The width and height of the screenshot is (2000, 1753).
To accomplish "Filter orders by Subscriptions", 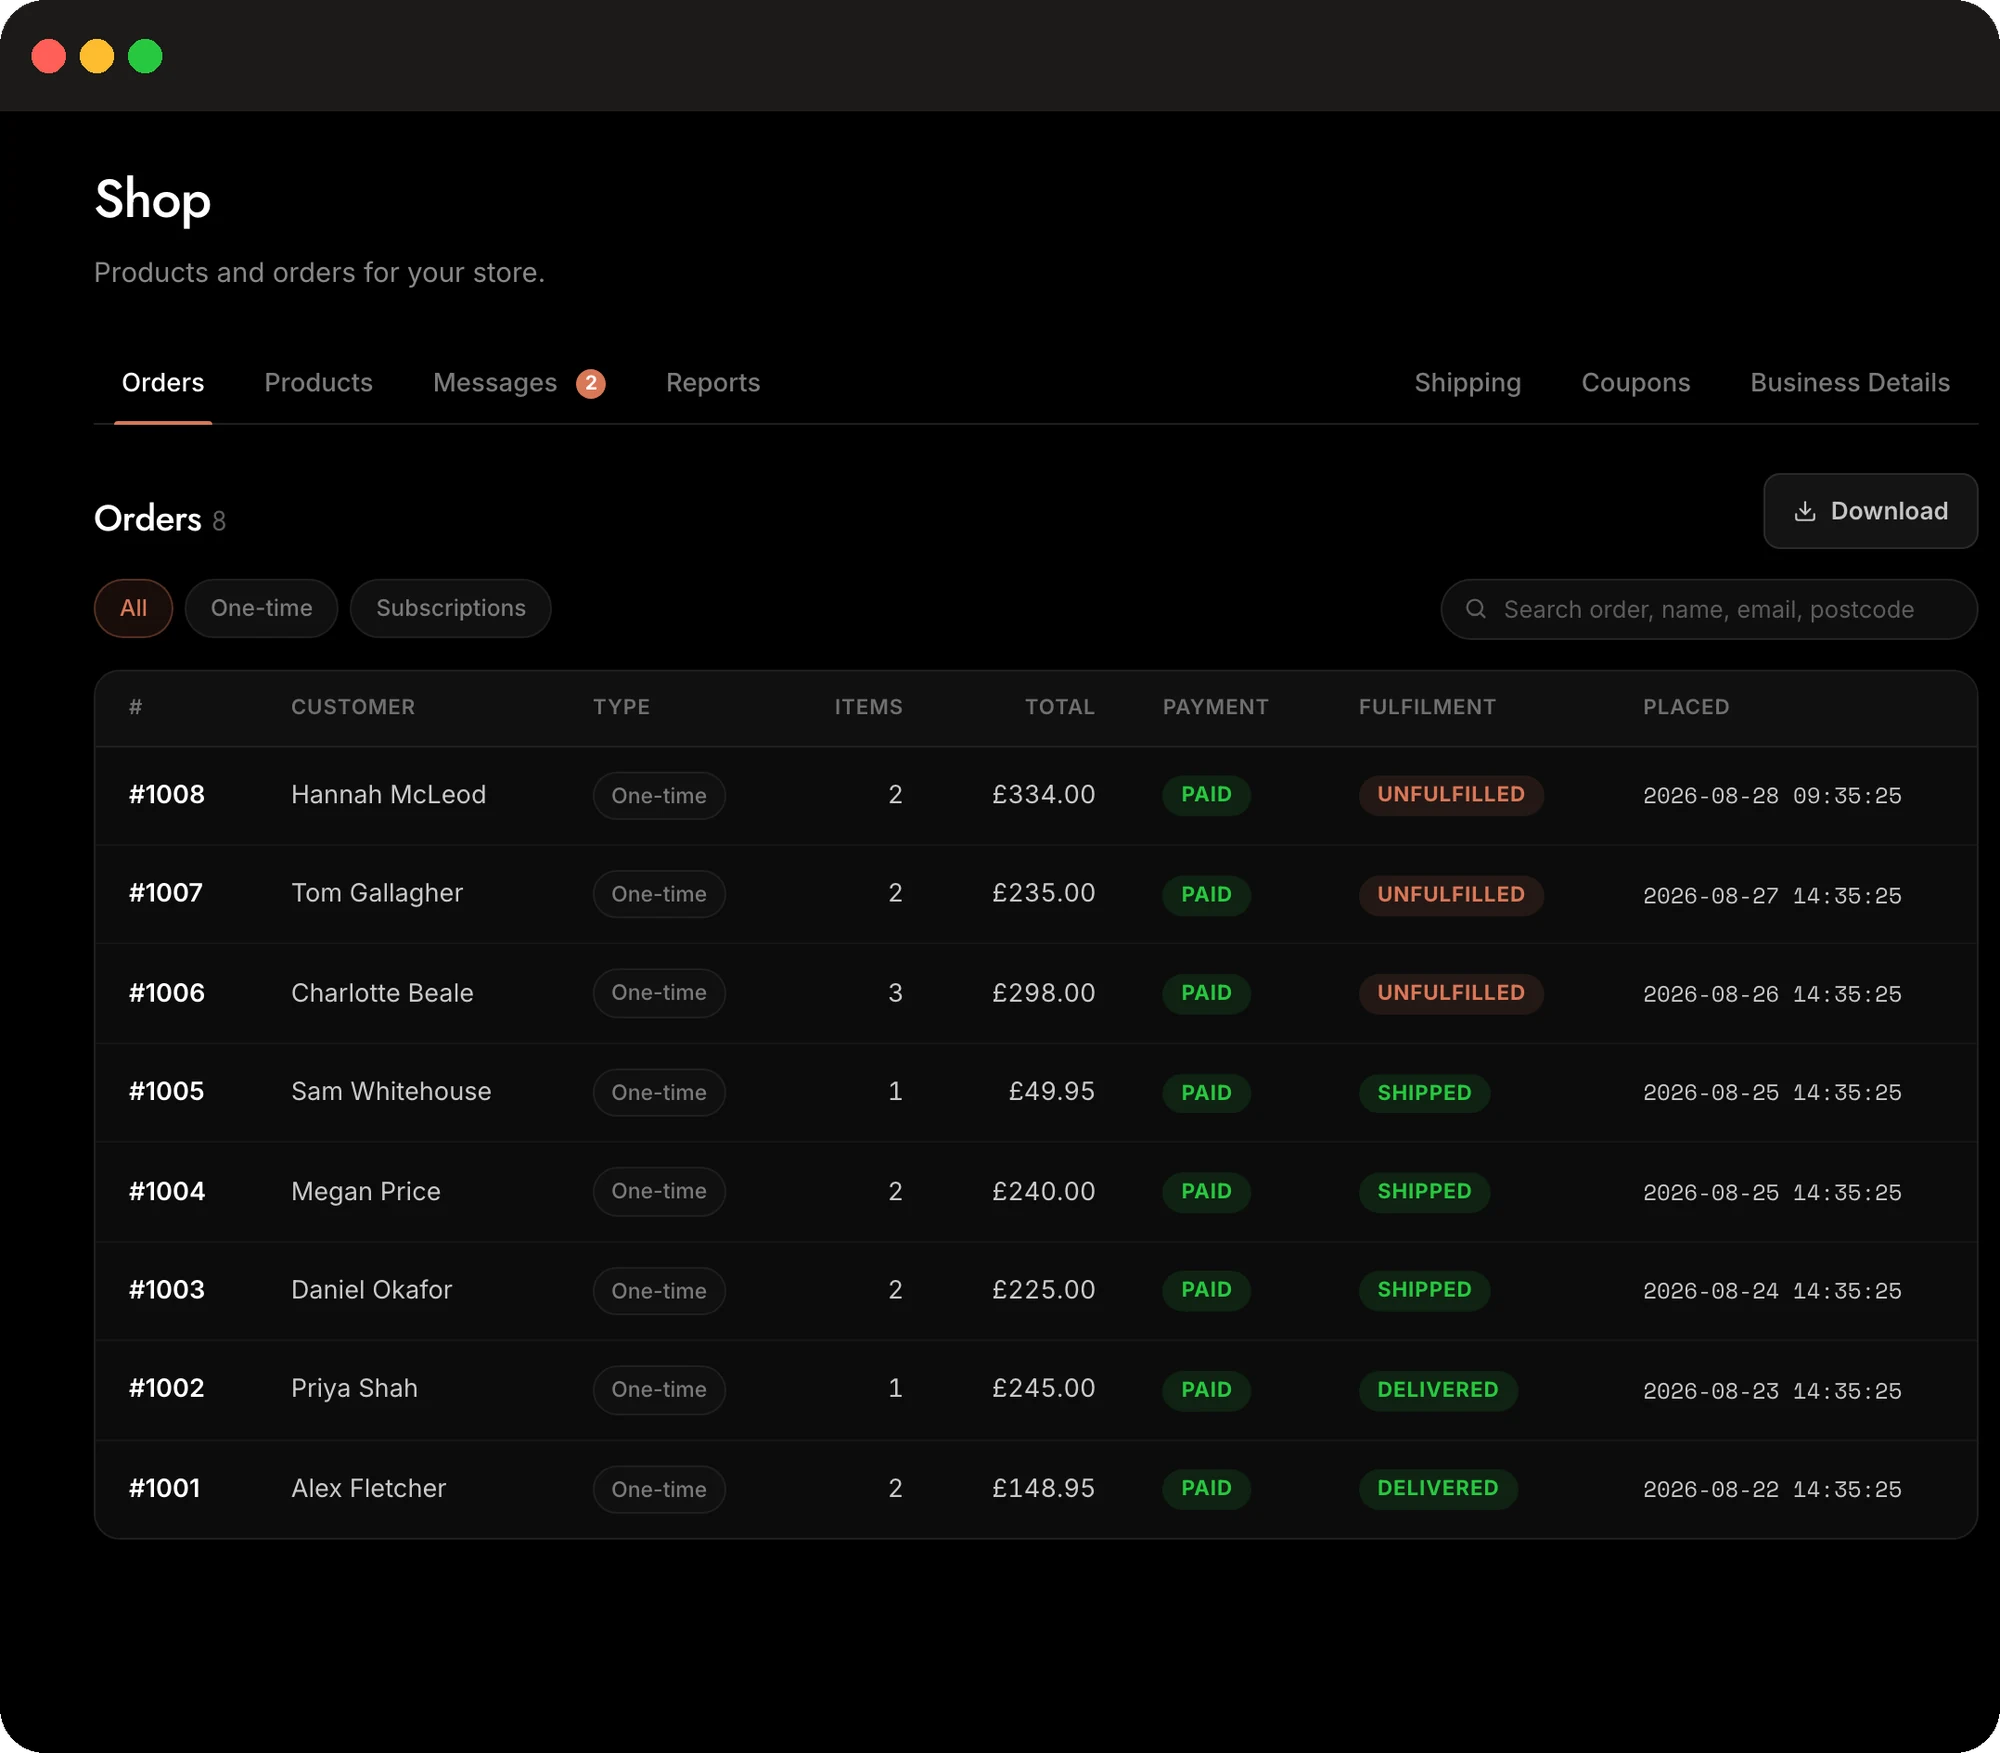I will click(450, 608).
